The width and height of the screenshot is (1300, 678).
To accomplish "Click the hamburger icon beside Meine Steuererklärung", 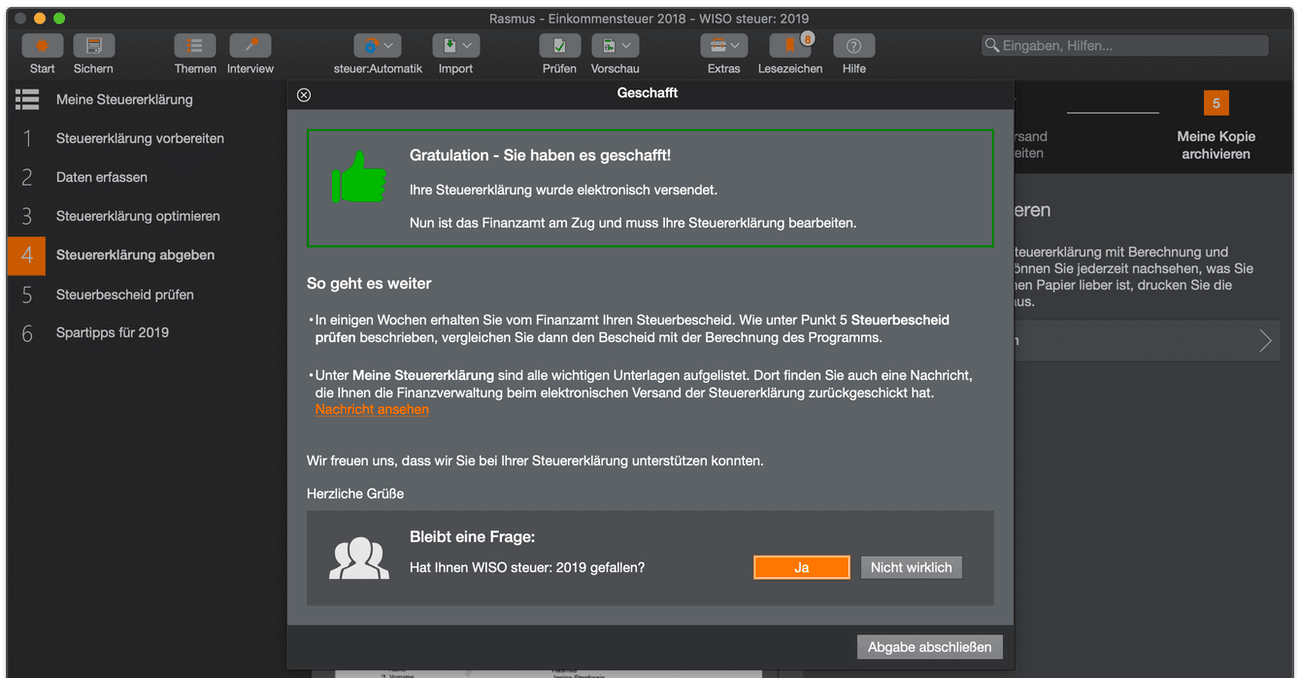I will coord(27,99).
